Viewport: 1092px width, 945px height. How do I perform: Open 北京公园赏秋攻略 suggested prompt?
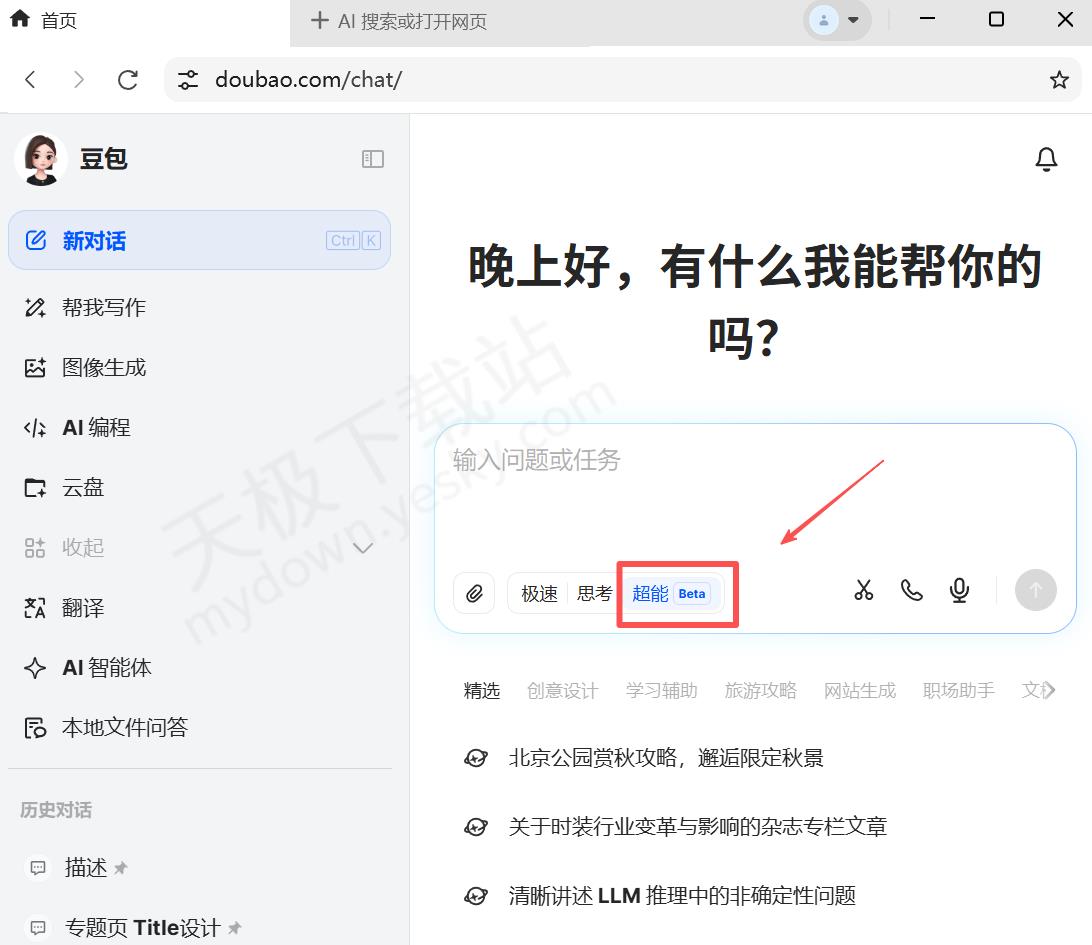(665, 758)
